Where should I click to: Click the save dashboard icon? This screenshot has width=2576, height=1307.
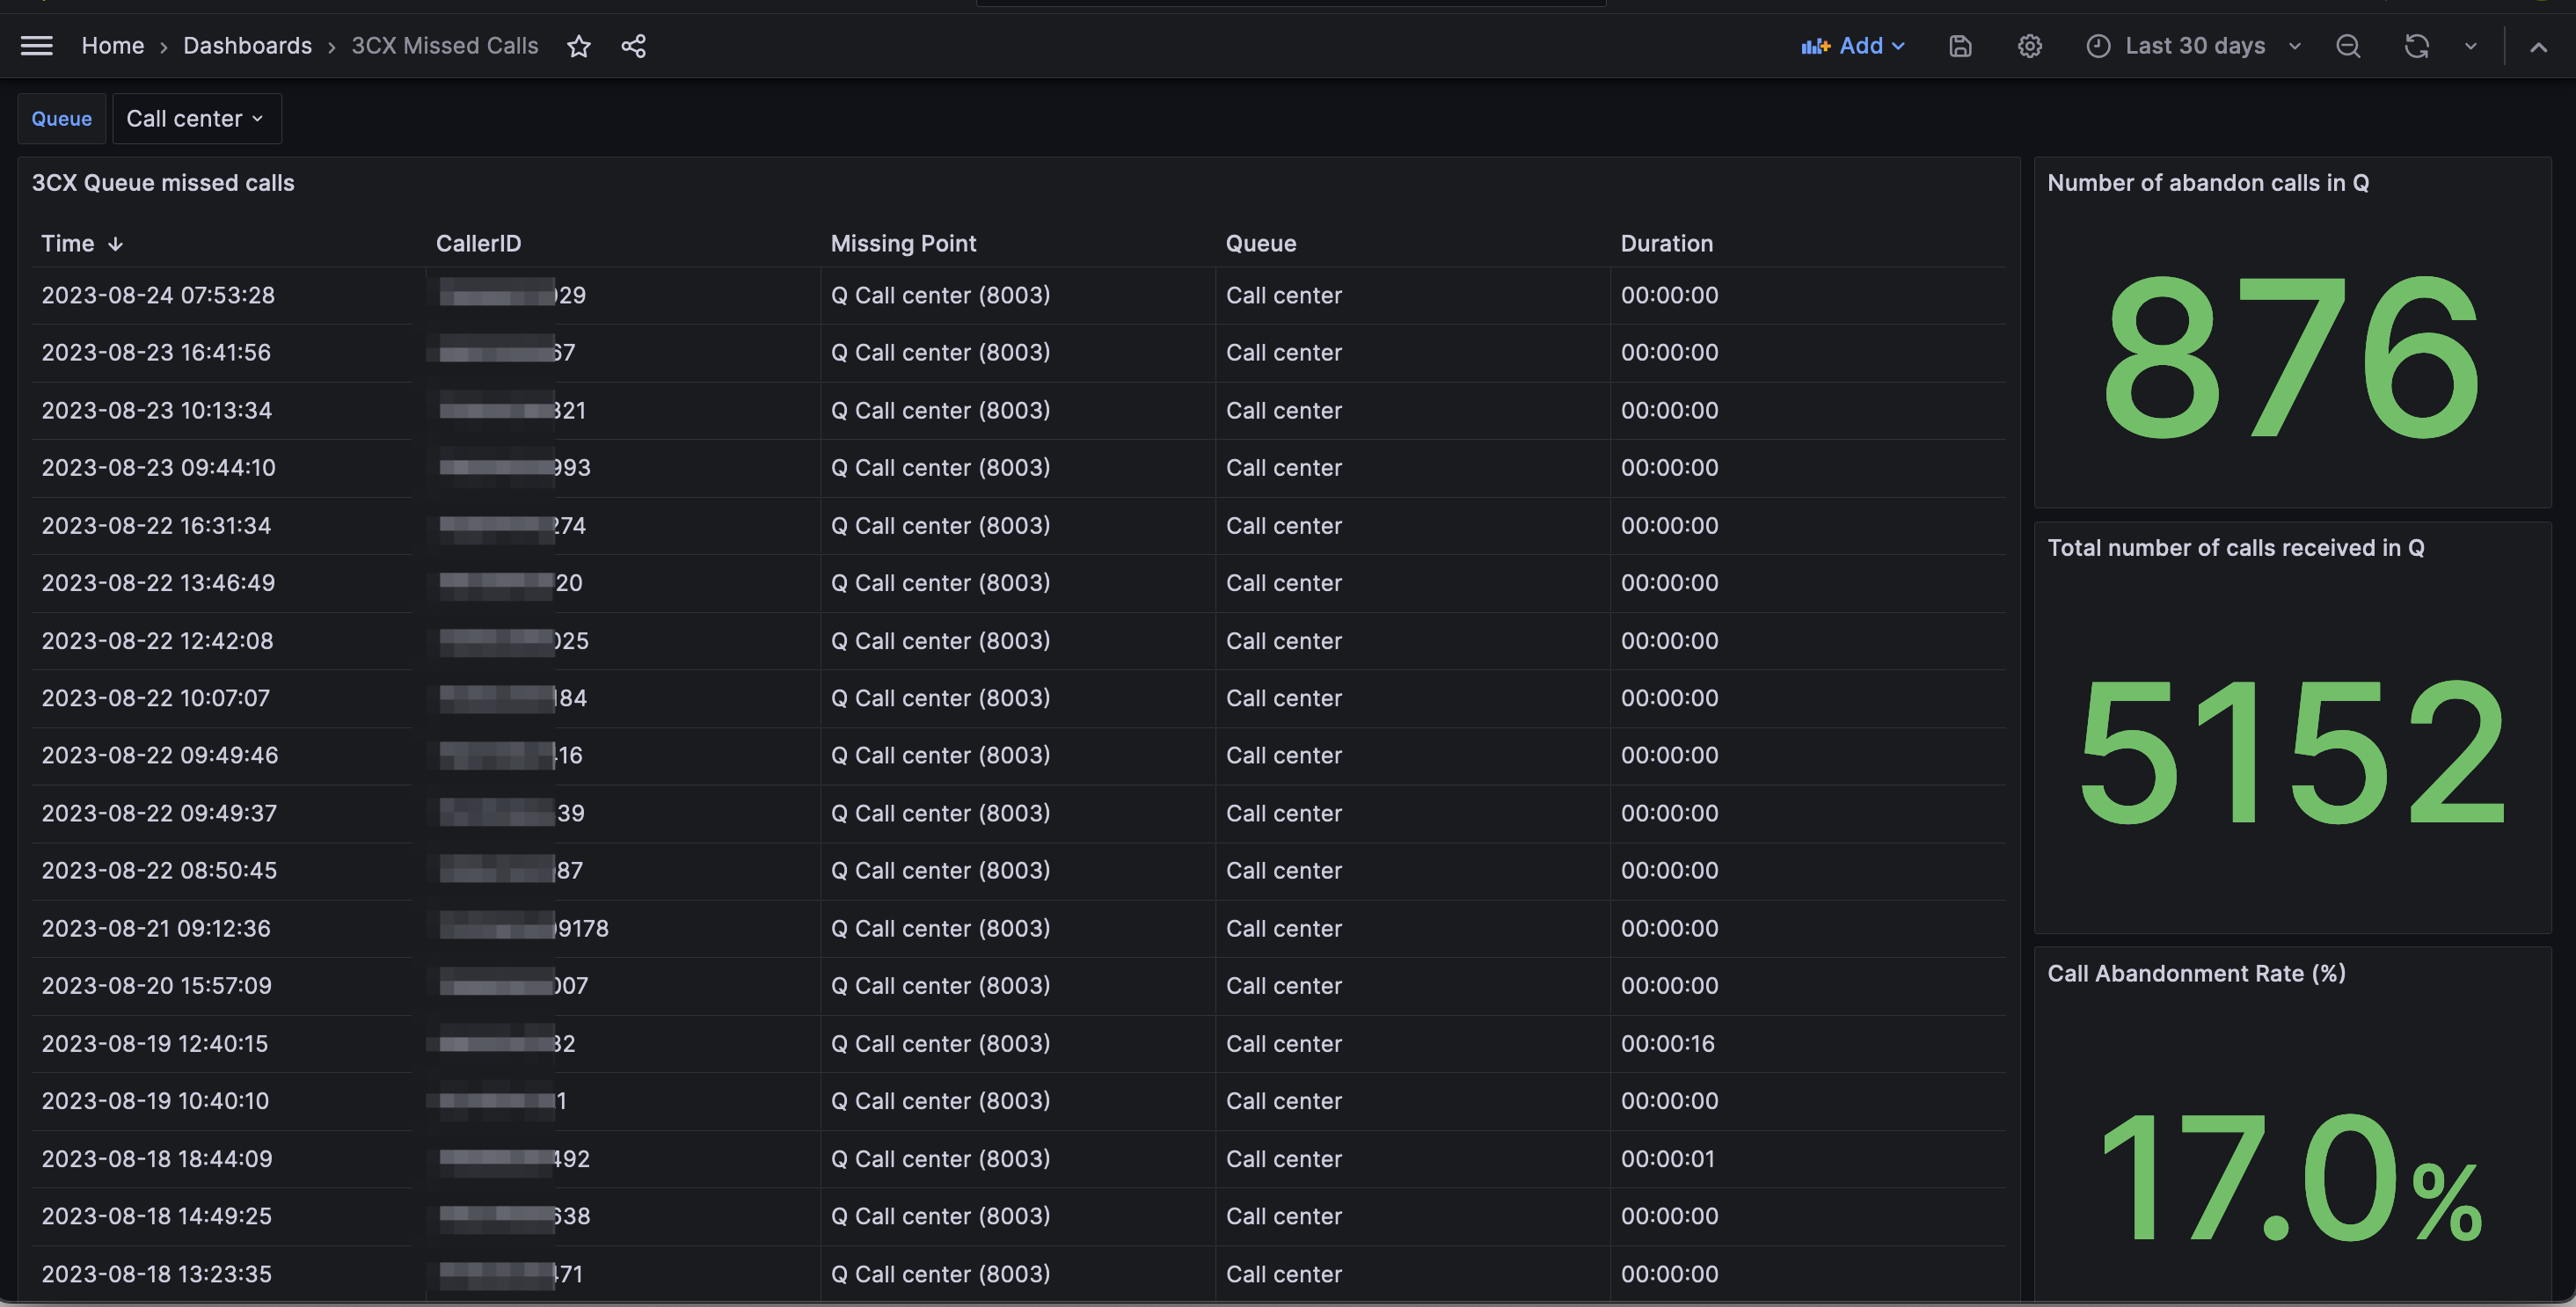pyautogui.click(x=1960, y=46)
